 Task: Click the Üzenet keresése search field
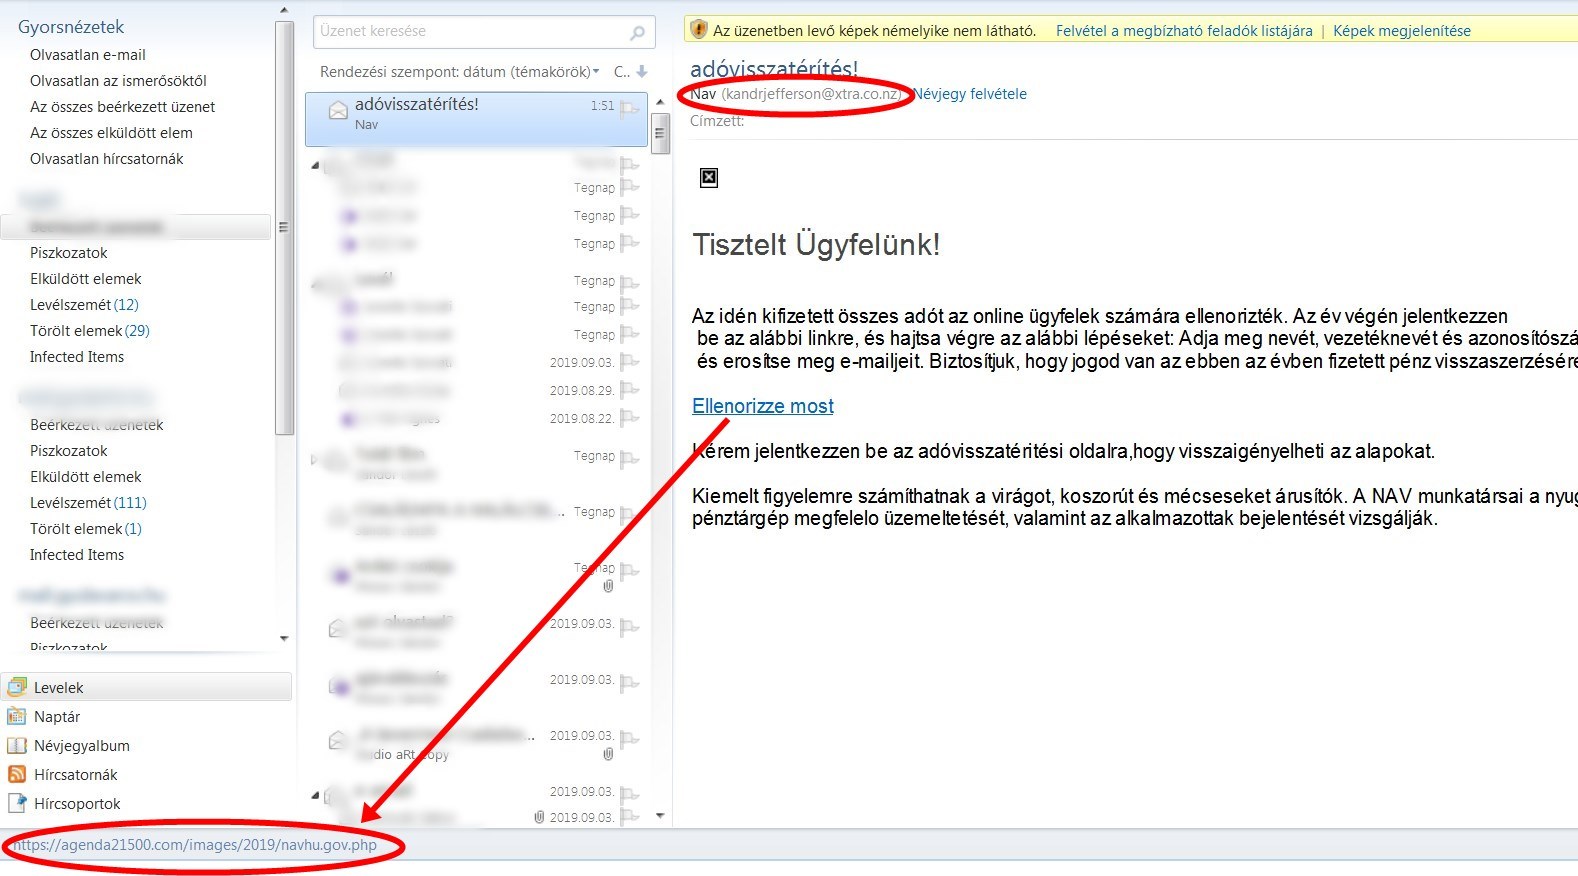[x=470, y=32]
